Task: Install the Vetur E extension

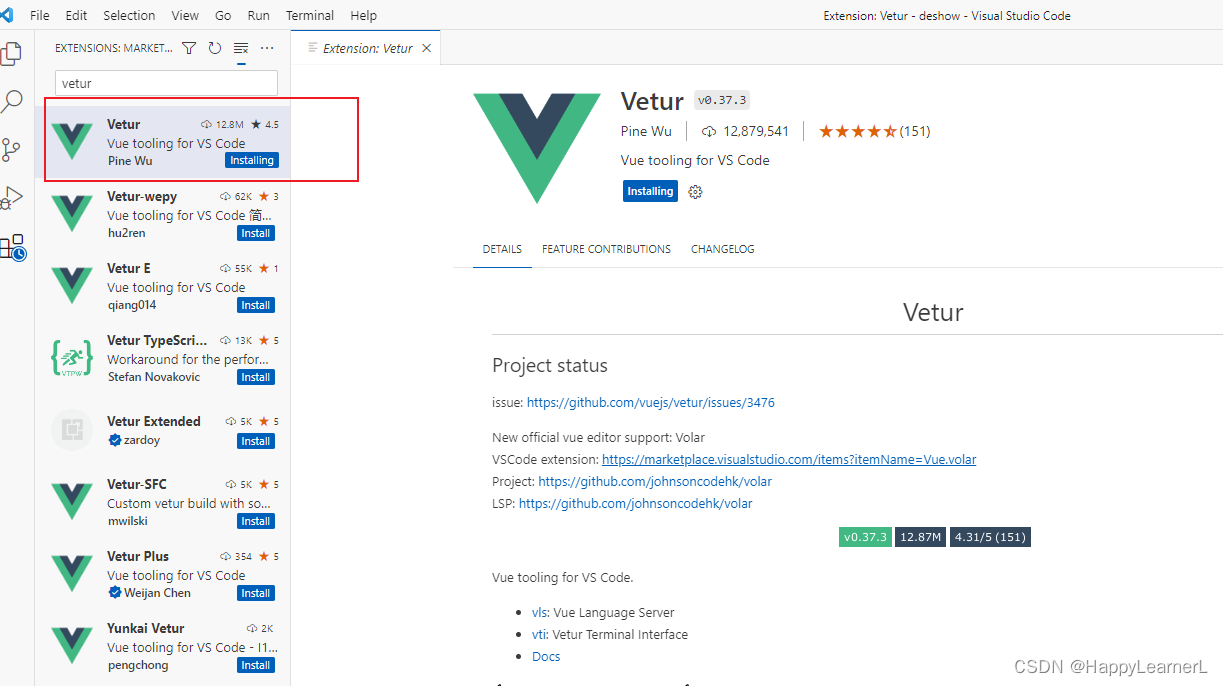Action: (256, 305)
